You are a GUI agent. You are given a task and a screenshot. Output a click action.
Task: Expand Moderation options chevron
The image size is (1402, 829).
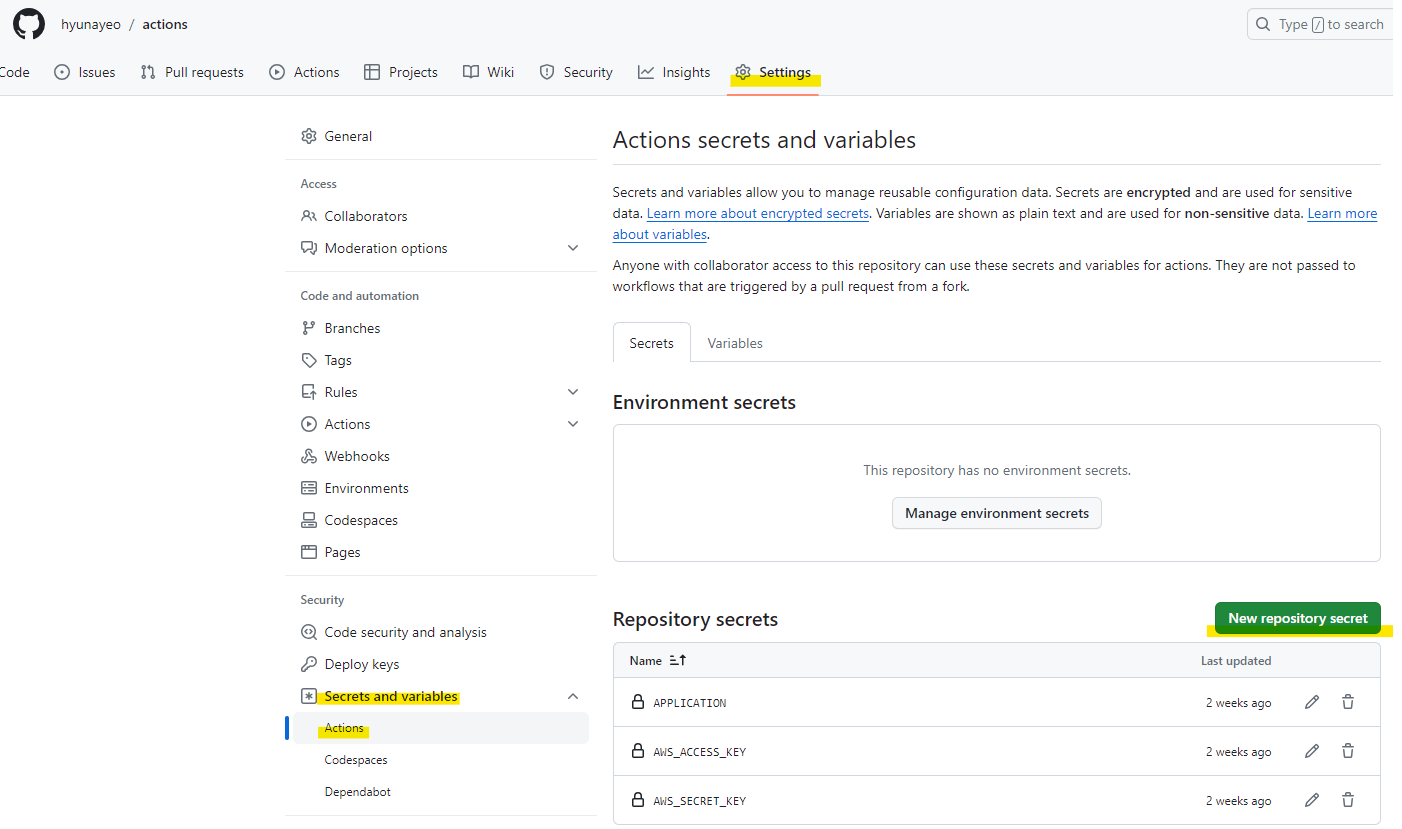[x=573, y=248]
